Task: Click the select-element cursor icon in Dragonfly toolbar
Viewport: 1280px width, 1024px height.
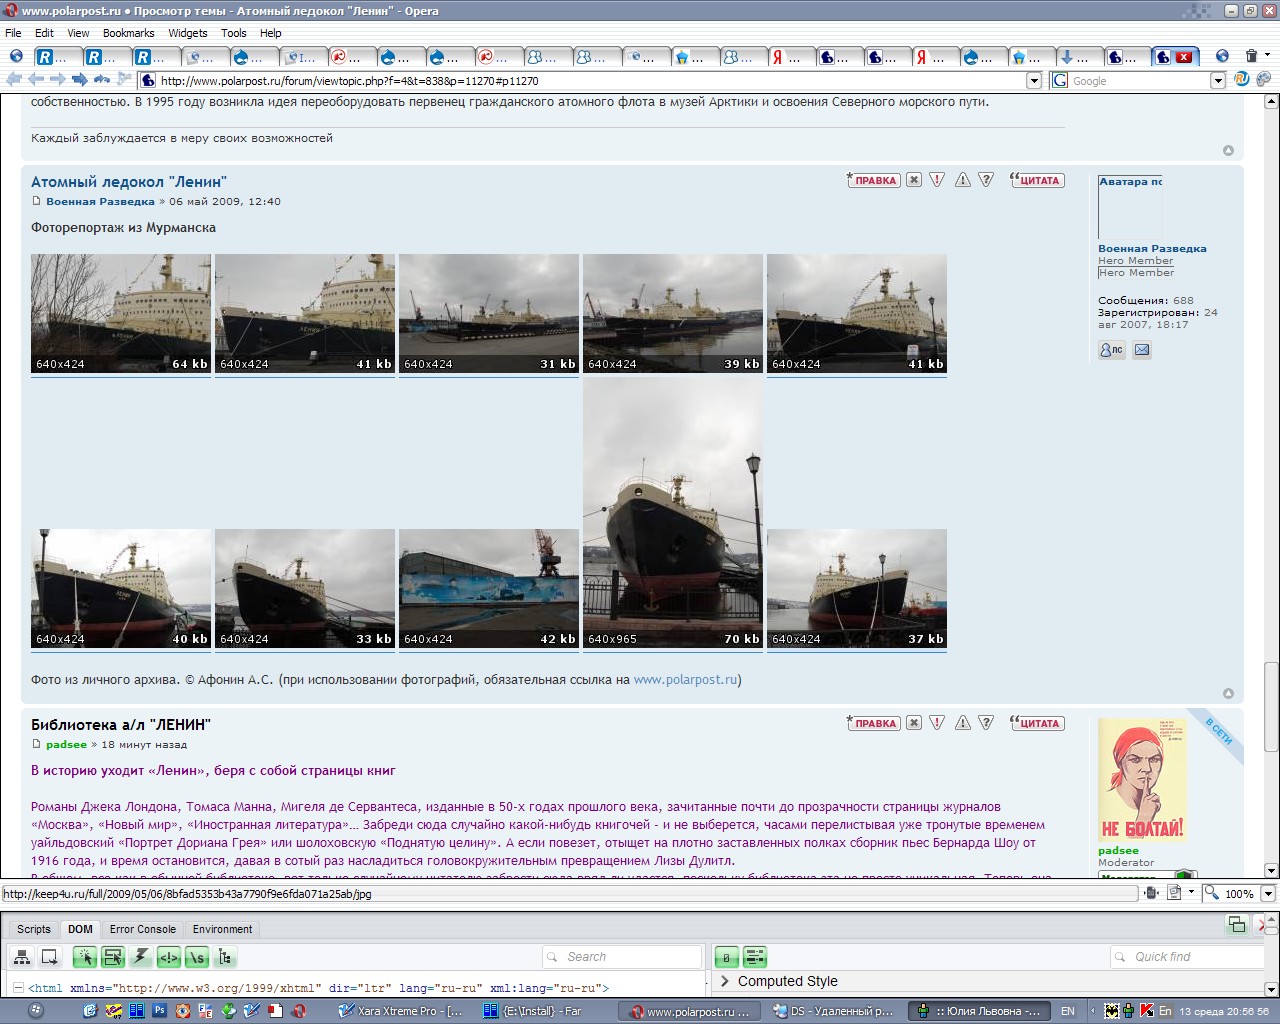Action: click(85, 957)
